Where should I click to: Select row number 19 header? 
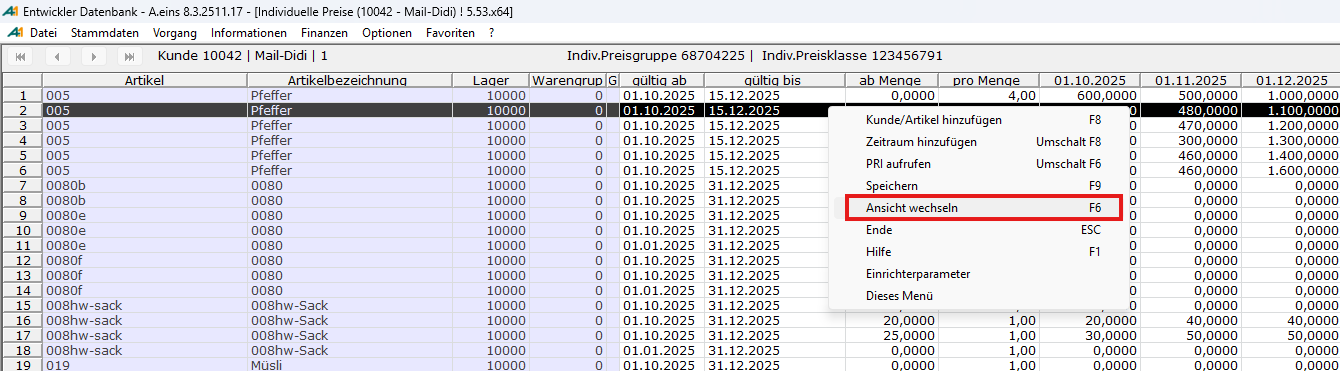pos(21,365)
